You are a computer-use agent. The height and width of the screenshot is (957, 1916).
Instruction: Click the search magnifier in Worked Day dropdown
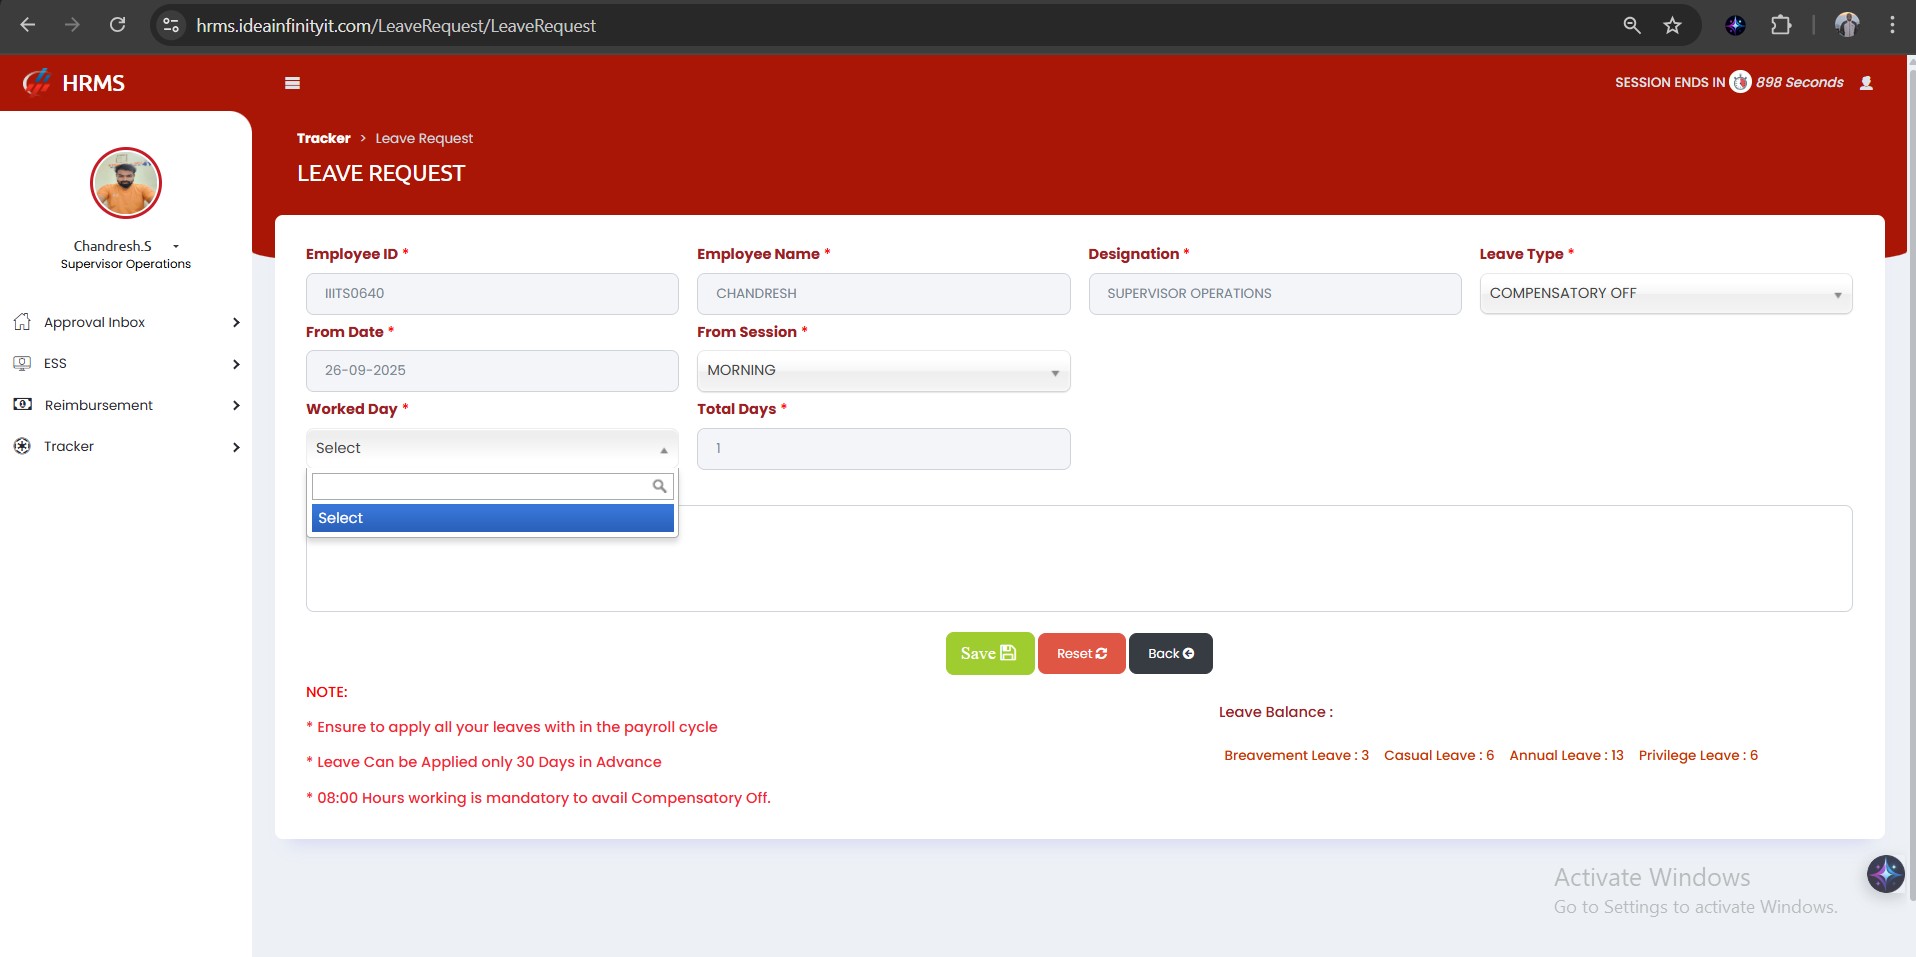click(659, 486)
